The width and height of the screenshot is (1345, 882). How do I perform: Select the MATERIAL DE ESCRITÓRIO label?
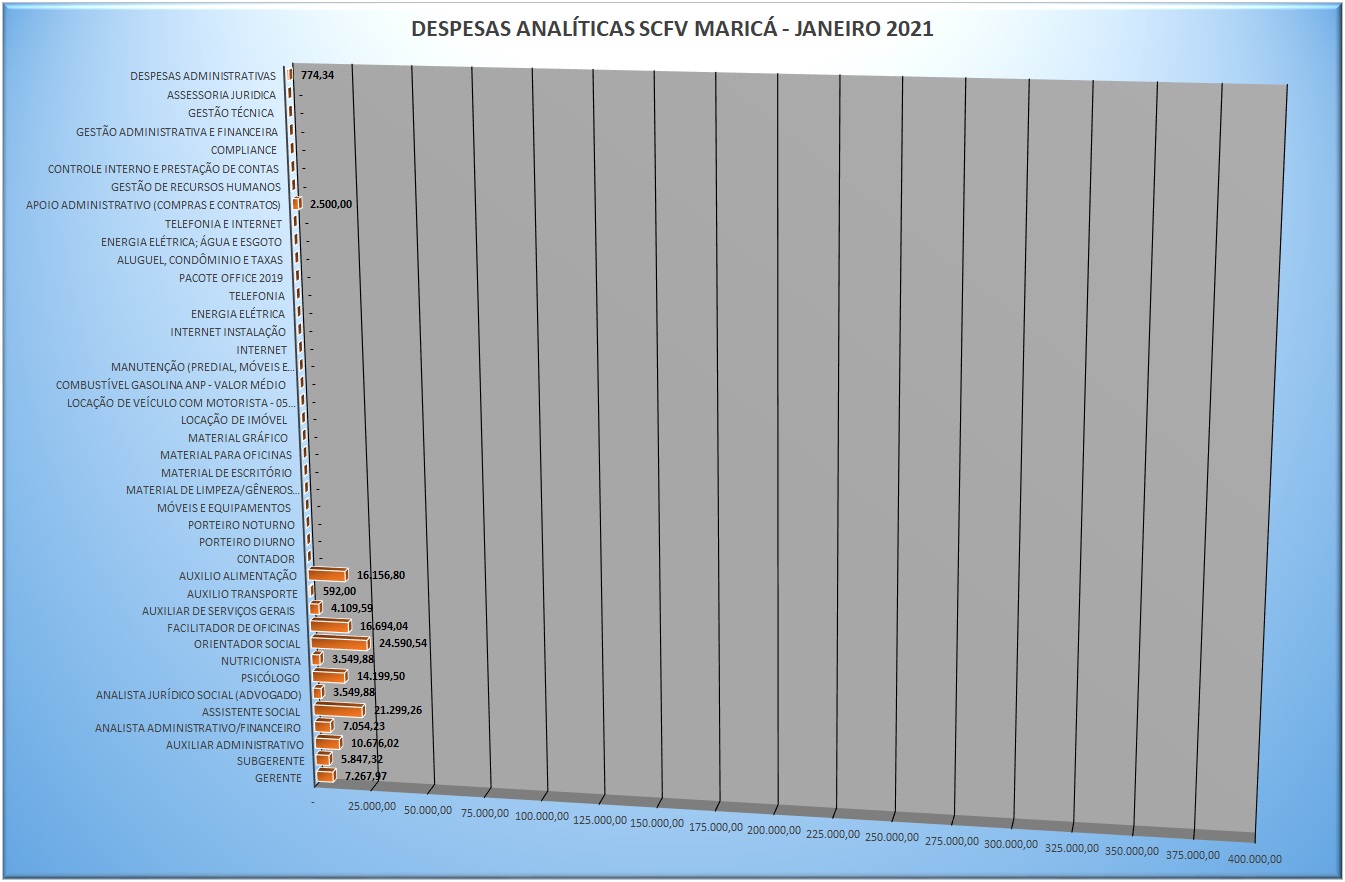227,473
